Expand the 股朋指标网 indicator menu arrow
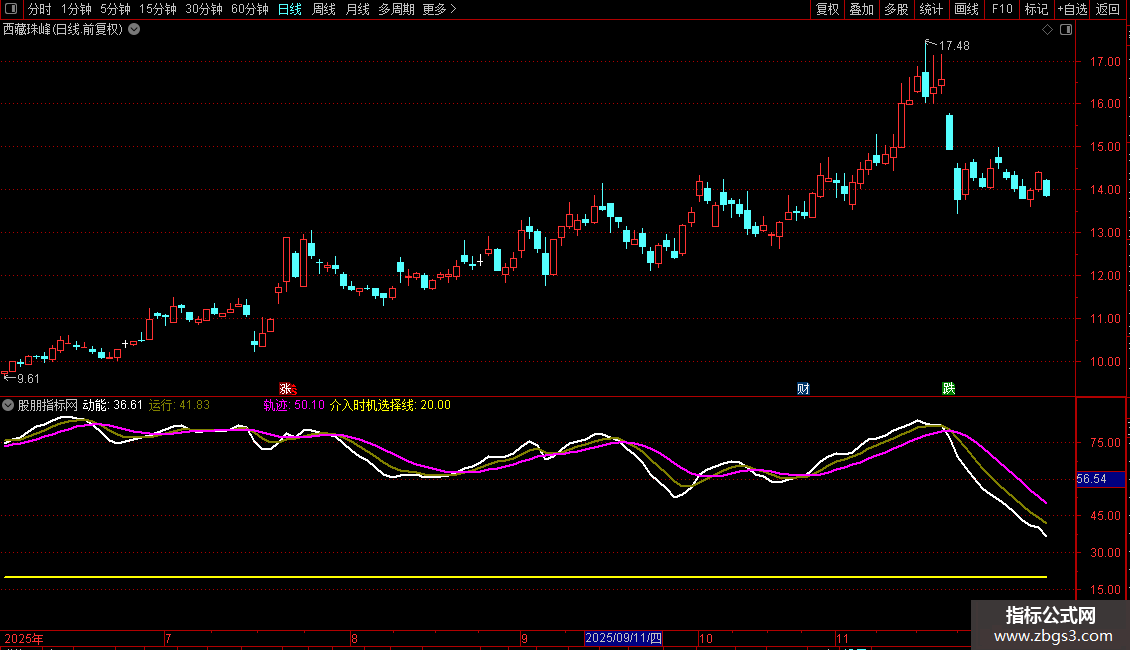The height and width of the screenshot is (650, 1130). [9, 405]
